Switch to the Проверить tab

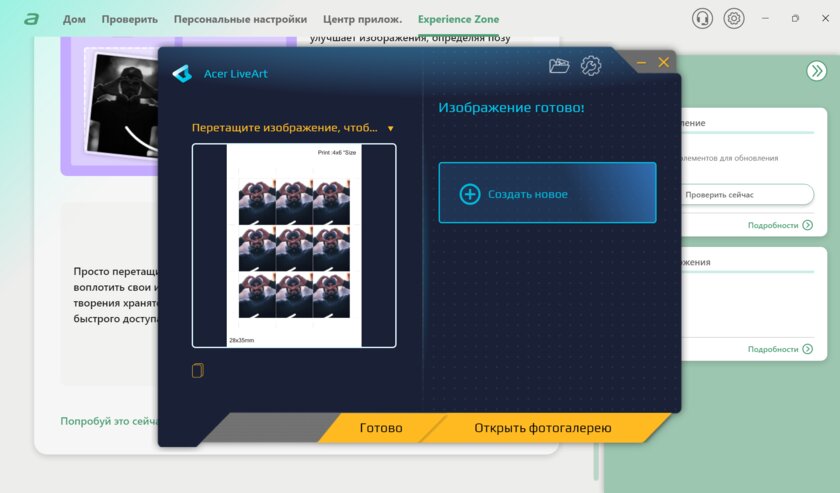pos(130,19)
